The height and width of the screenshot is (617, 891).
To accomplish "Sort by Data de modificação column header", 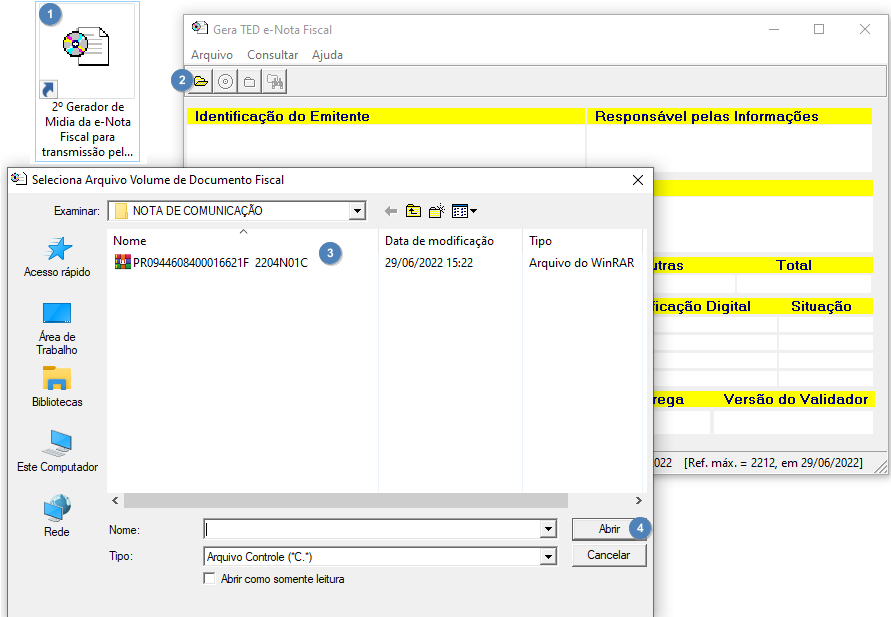I will pyautogui.click(x=450, y=241).
